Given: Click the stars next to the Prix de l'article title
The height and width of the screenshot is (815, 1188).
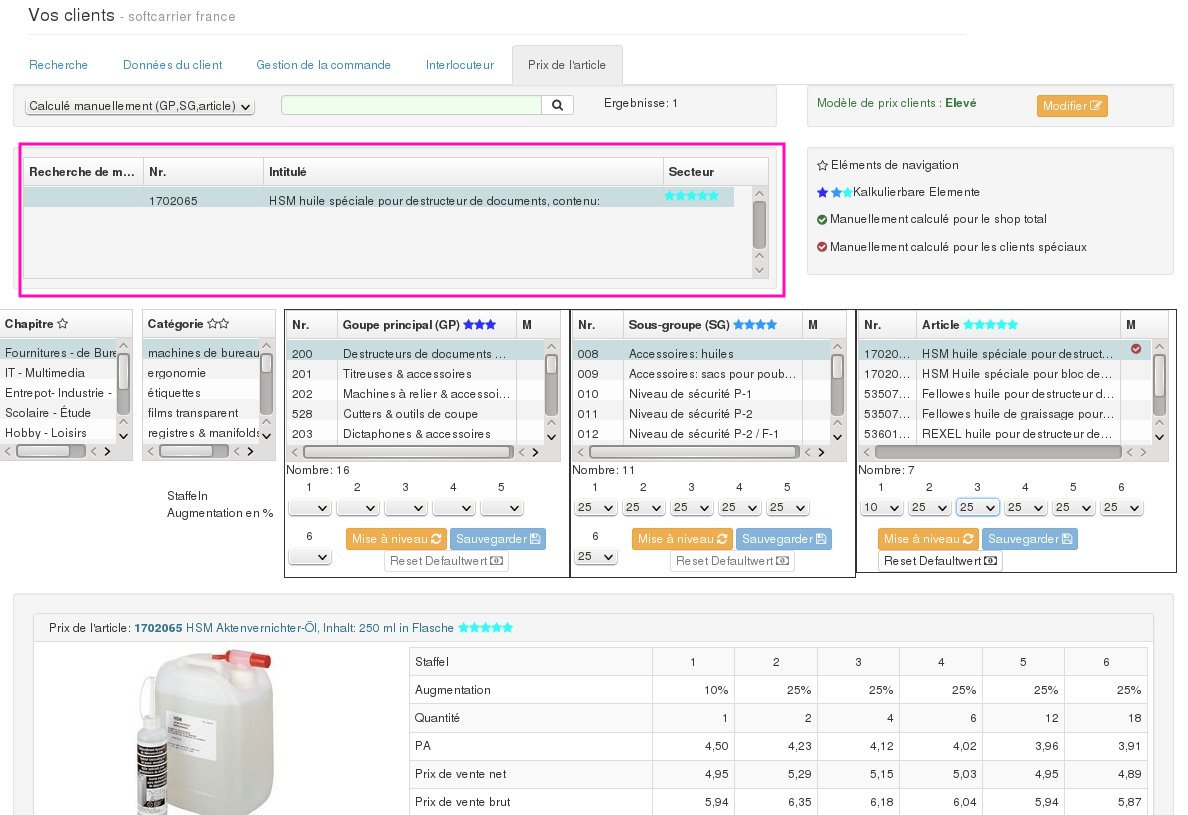Looking at the screenshot, I should click(x=486, y=627).
